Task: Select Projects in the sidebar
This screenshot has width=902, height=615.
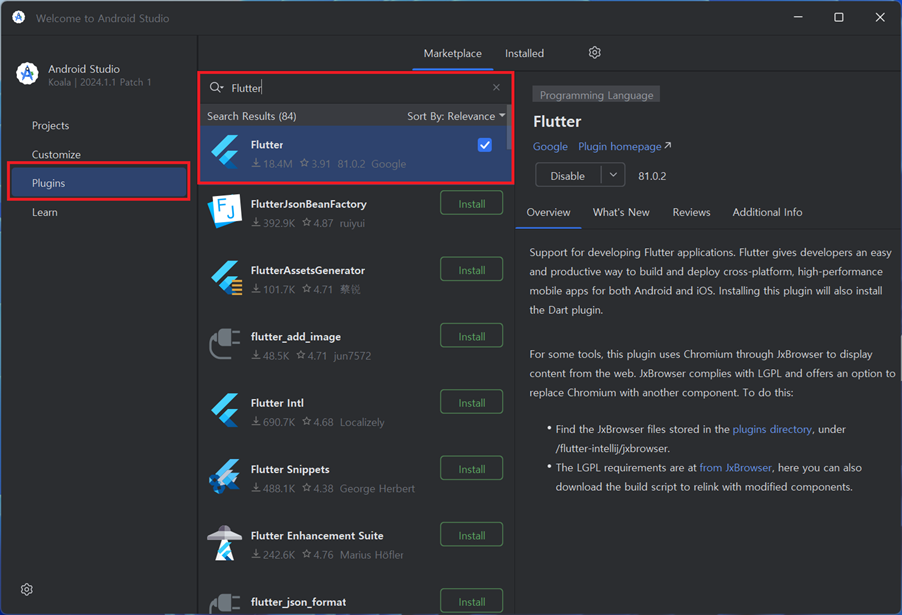Action: (51, 126)
